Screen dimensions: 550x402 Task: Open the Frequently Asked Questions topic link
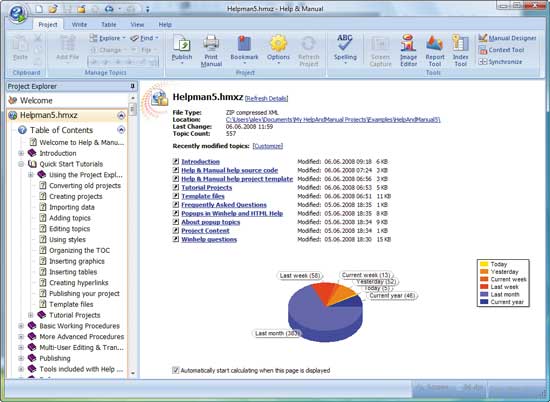(x=224, y=205)
